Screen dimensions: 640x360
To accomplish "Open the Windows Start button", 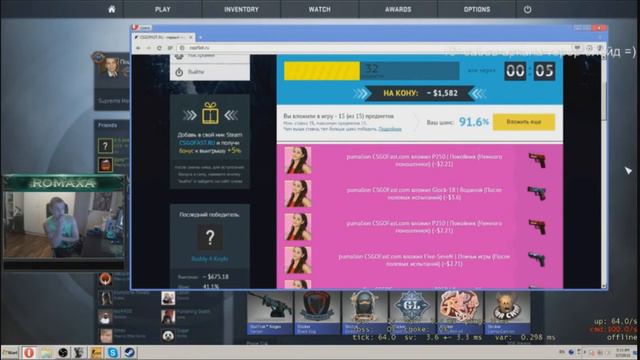I will (x=10, y=353).
